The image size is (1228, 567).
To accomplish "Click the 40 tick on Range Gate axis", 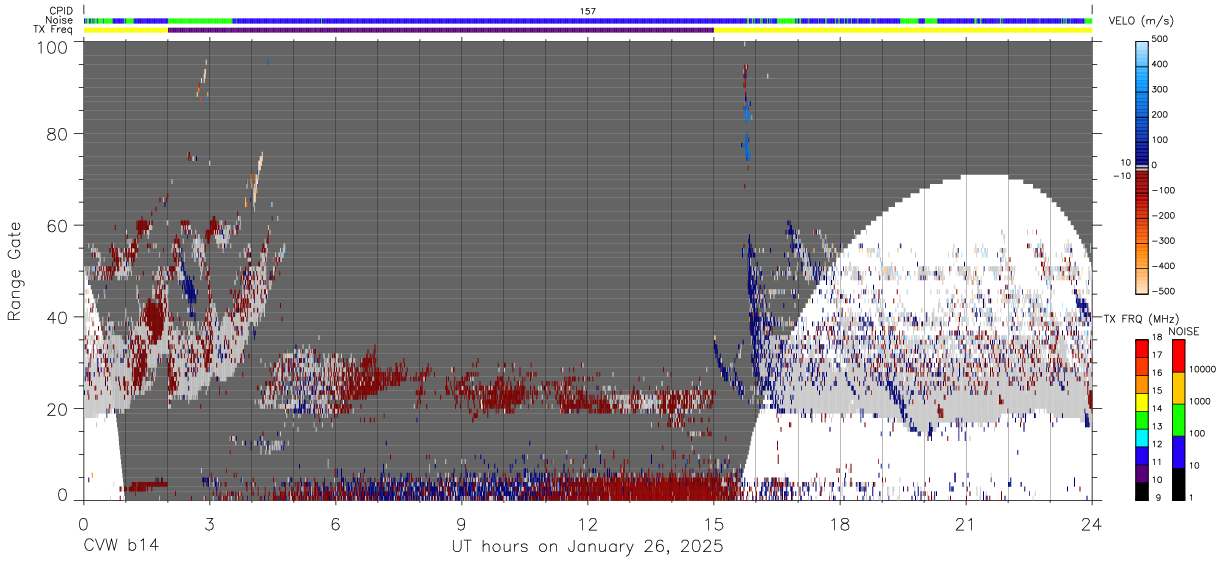I will click(56, 317).
